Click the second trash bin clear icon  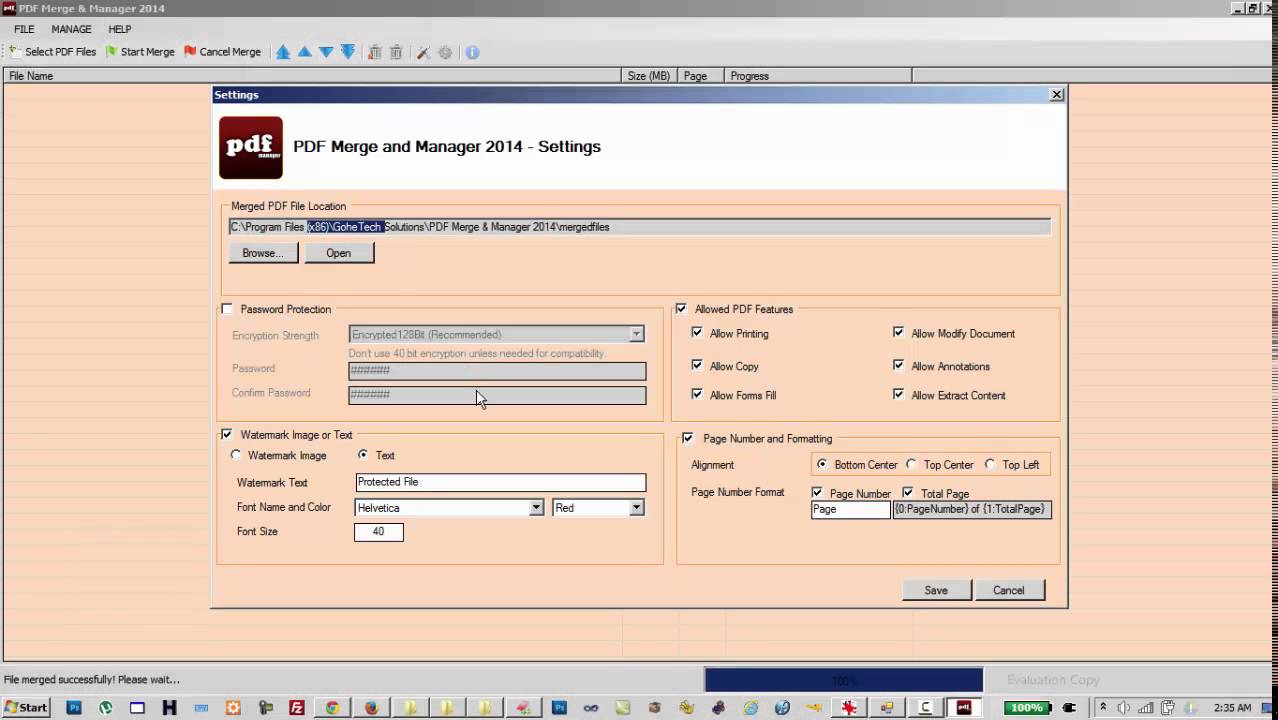(x=396, y=52)
